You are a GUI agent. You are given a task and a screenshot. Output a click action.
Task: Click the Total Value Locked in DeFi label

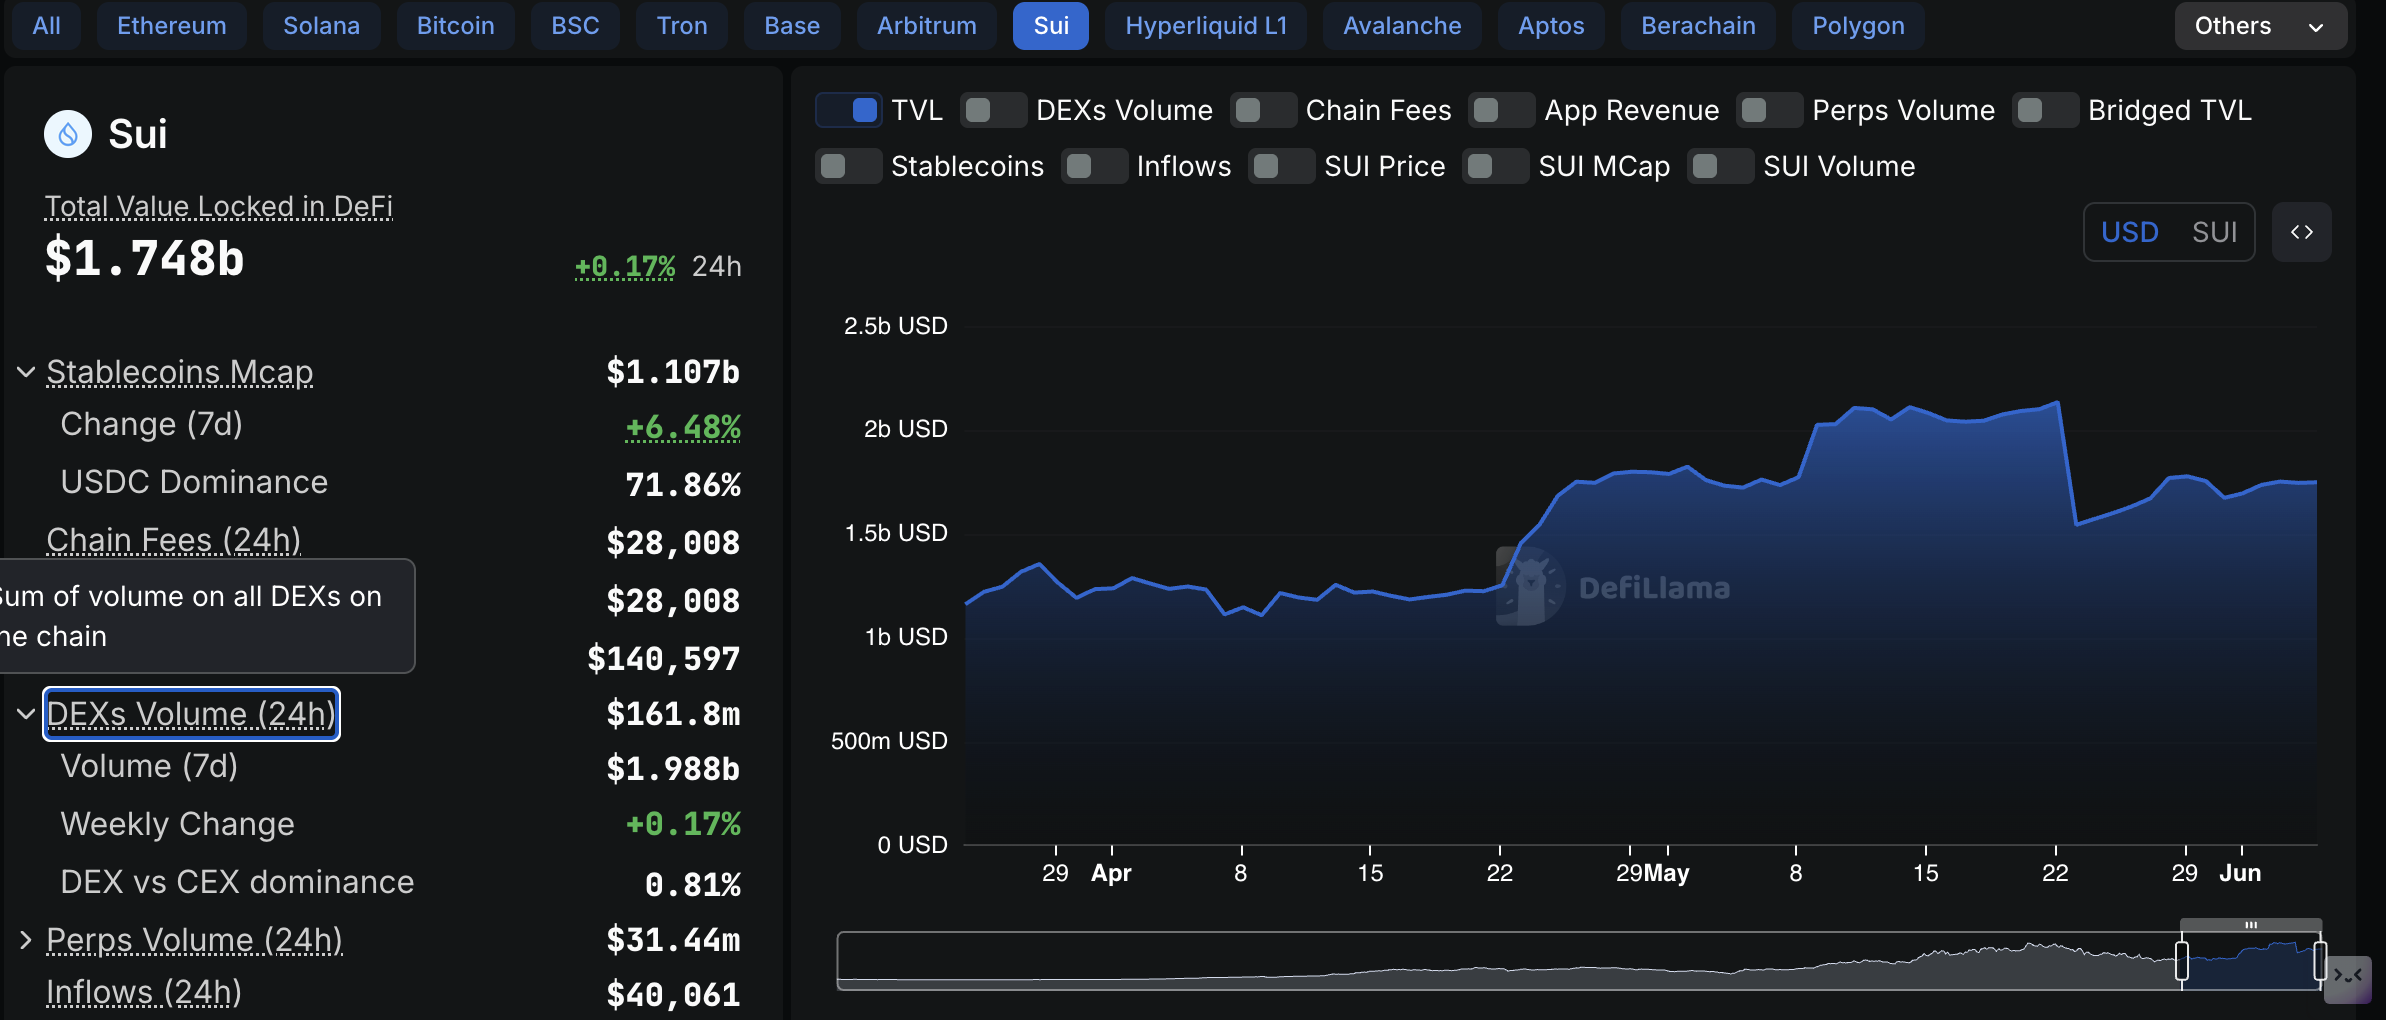click(x=218, y=206)
